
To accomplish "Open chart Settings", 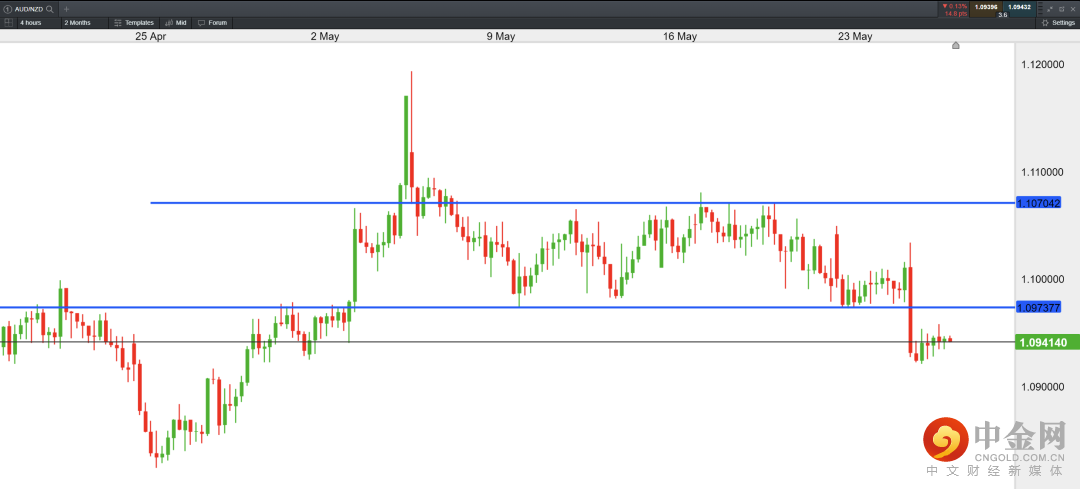I will pos(1059,23).
